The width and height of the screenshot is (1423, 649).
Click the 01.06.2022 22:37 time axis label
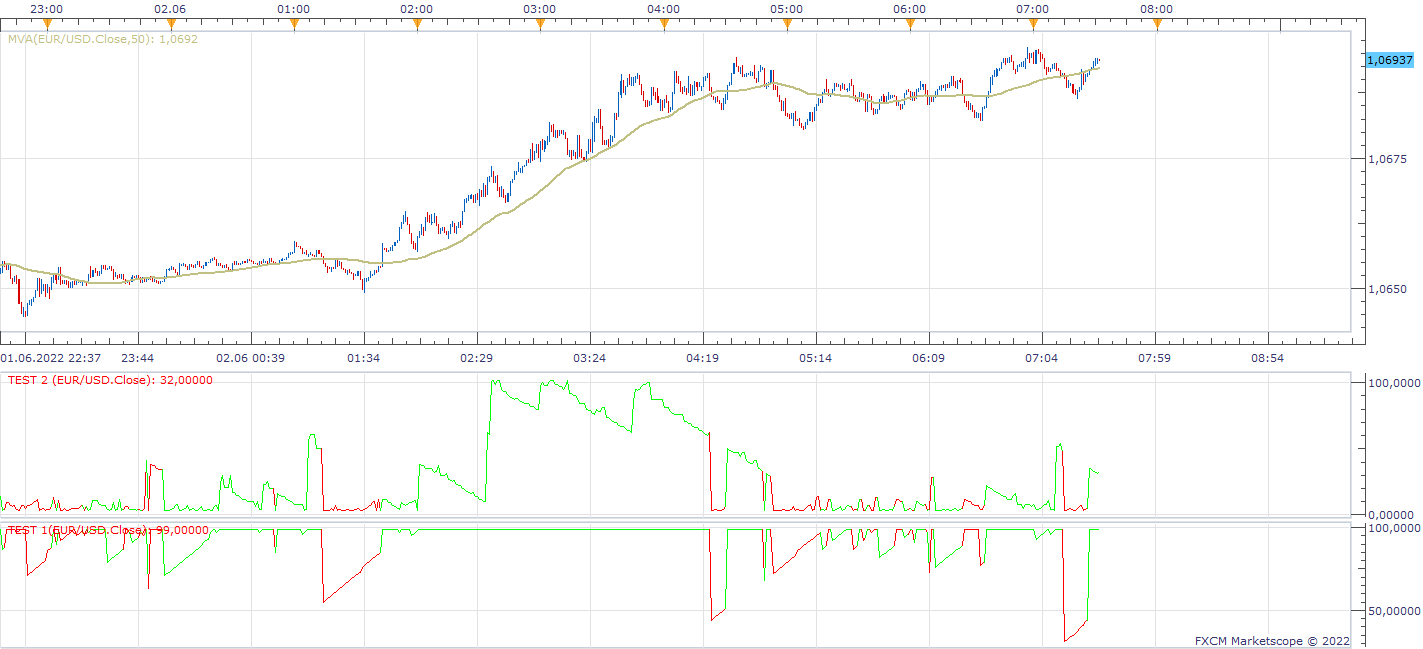[x=52, y=357]
